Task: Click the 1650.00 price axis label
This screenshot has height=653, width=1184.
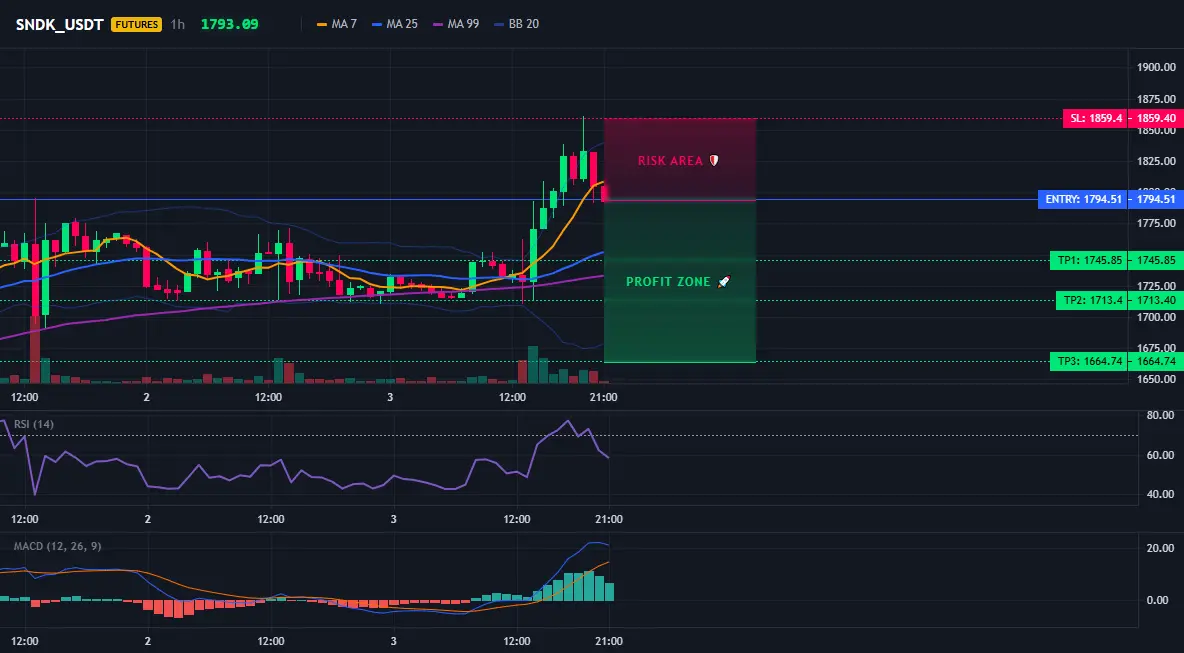Action: click(1156, 379)
